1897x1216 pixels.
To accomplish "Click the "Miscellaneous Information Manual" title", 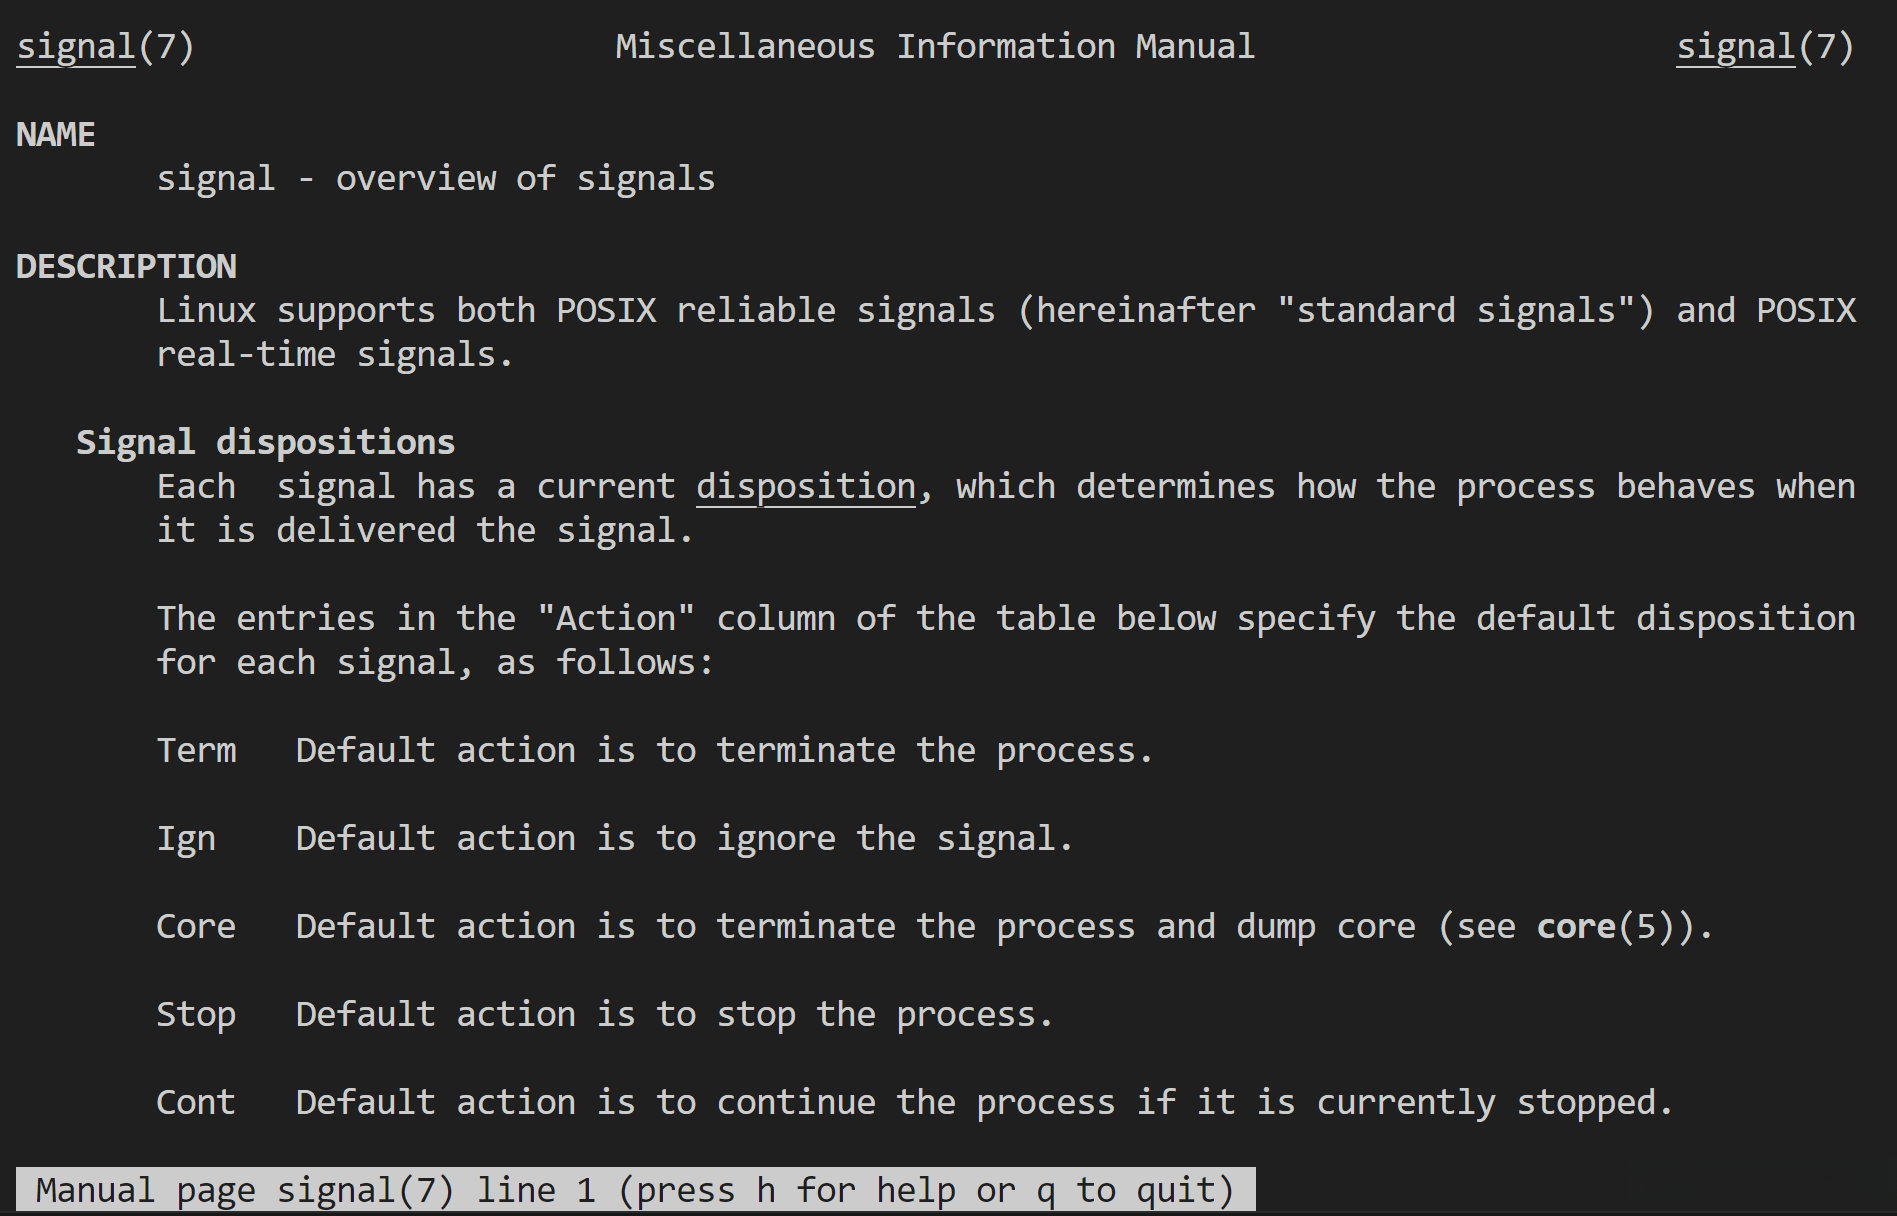I will (x=935, y=47).
